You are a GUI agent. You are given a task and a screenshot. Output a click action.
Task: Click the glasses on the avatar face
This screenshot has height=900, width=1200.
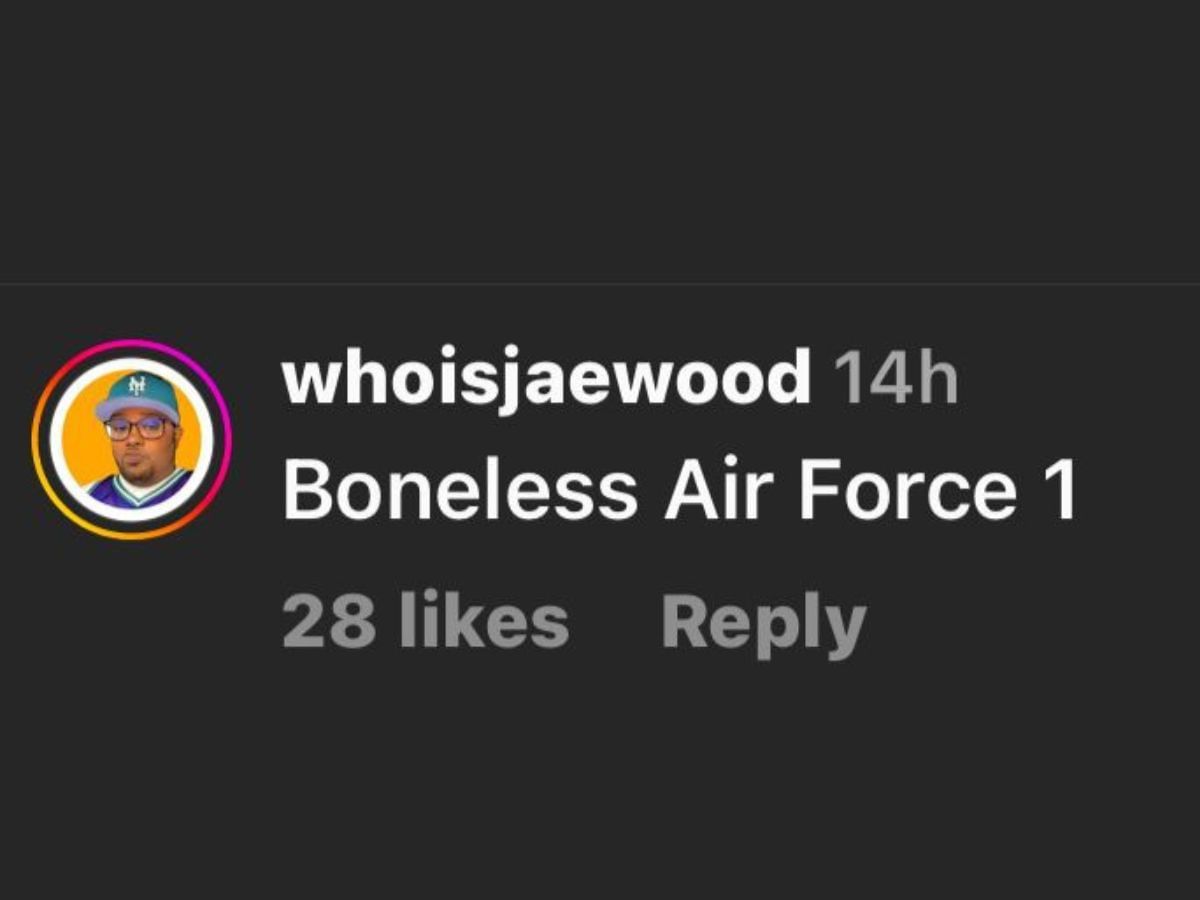point(137,429)
